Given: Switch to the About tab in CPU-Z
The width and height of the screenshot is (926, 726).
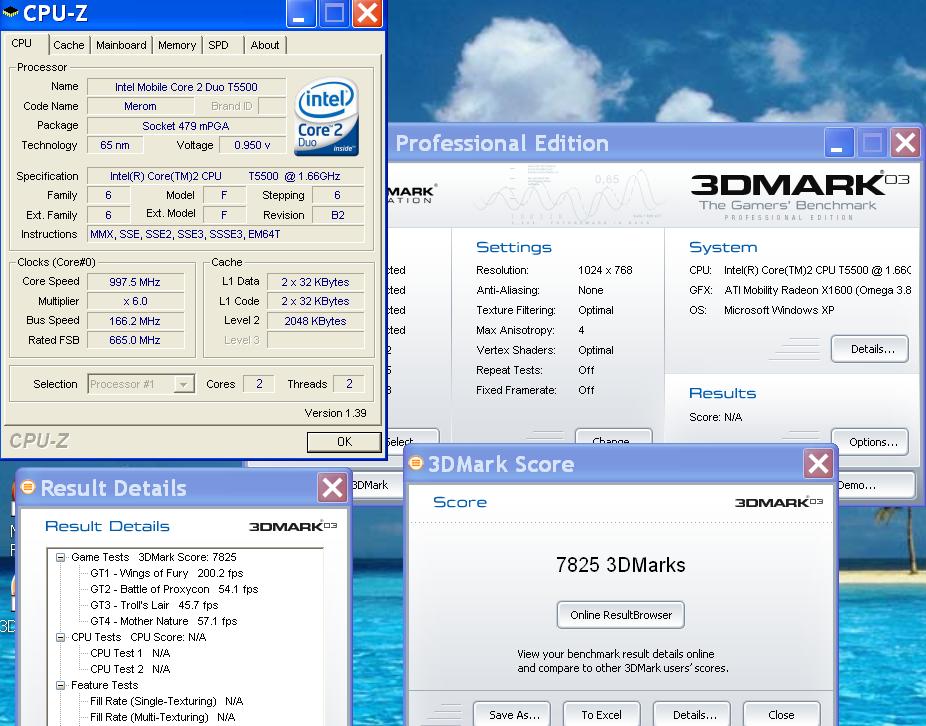Looking at the screenshot, I should (x=265, y=45).
